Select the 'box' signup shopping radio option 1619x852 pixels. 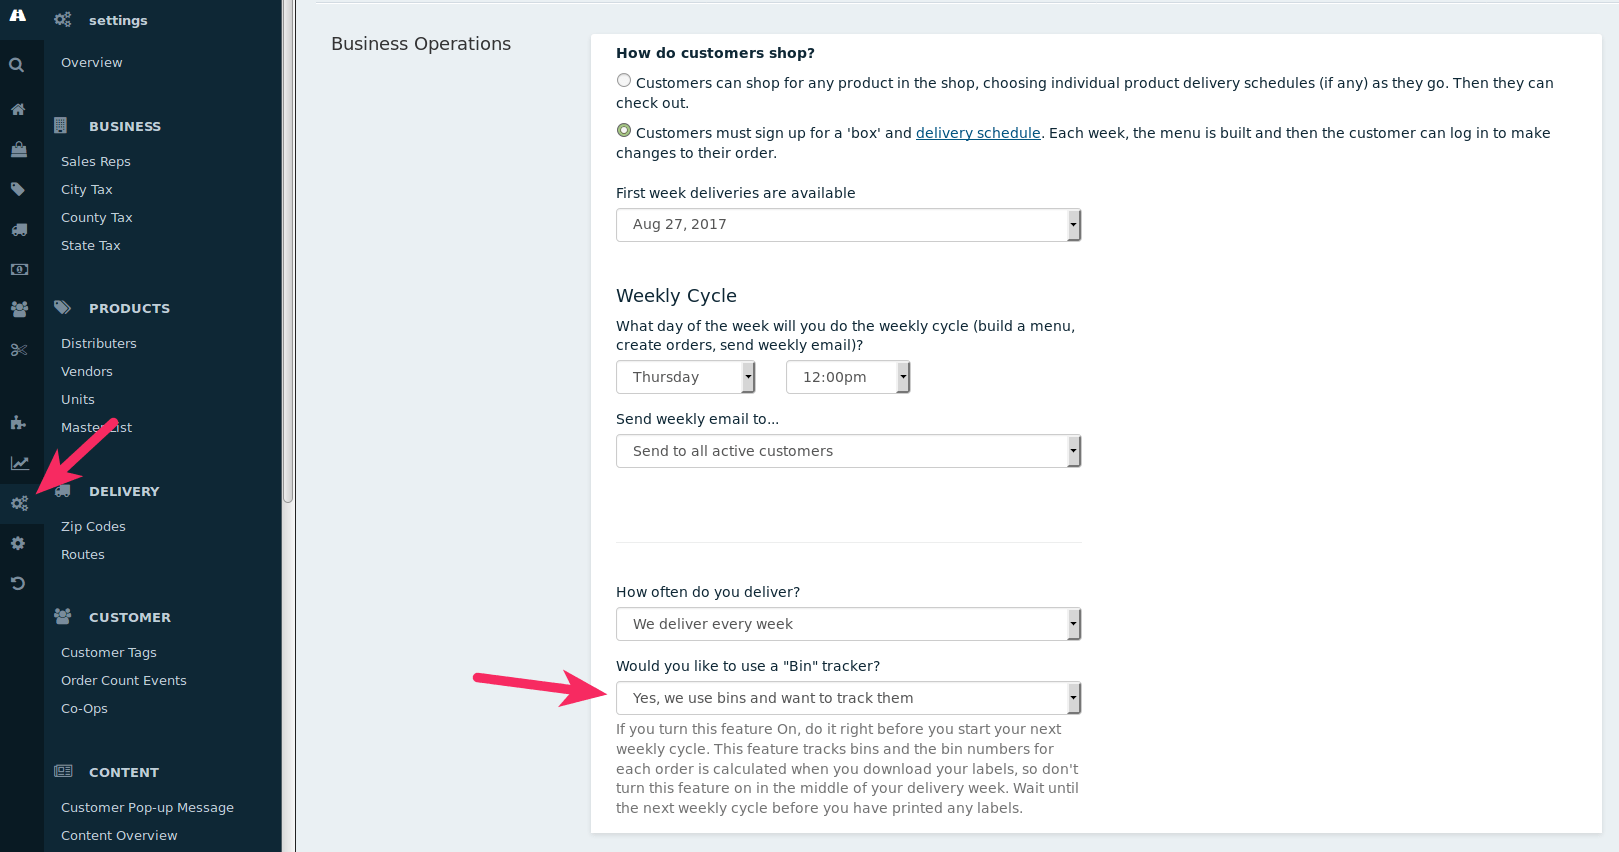[623, 129]
